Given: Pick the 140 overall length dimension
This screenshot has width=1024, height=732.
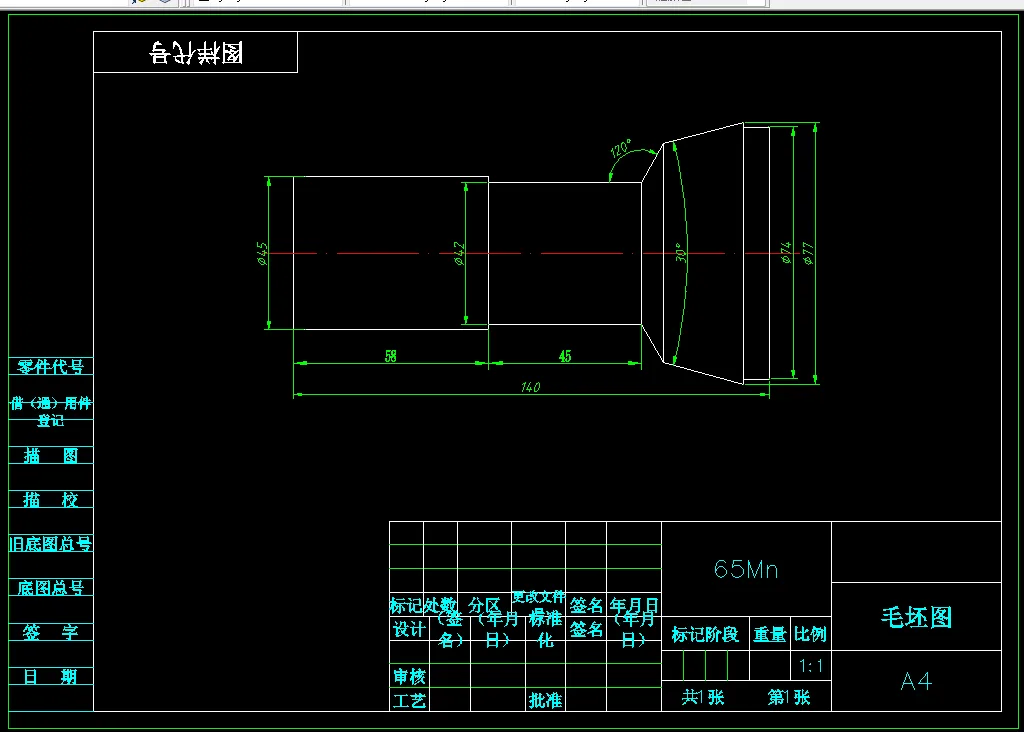Looking at the screenshot, I should [530, 387].
